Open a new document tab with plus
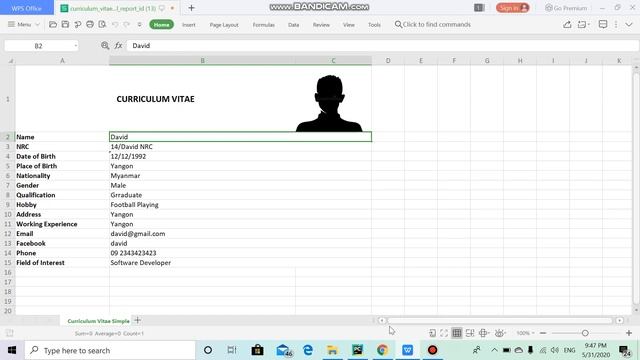 (x=191, y=8)
